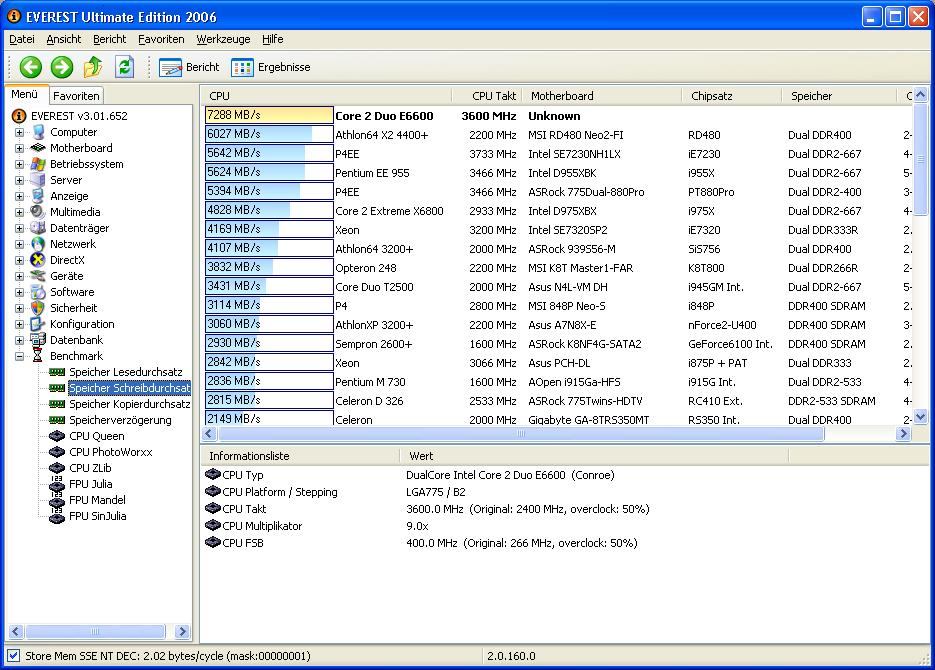Image resolution: width=935 pixels, height=670 pixels.
Task: Open the Ergebnisse results toolbar button
Action: (x=271, y=67)
